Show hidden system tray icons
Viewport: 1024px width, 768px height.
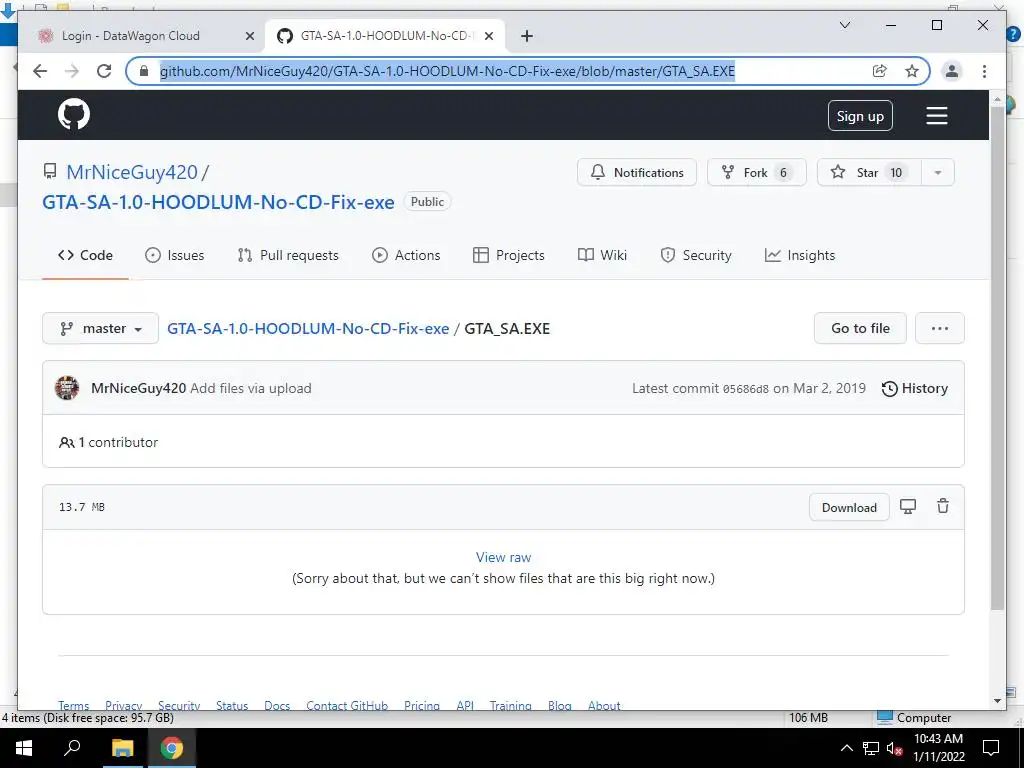[846, 748]
